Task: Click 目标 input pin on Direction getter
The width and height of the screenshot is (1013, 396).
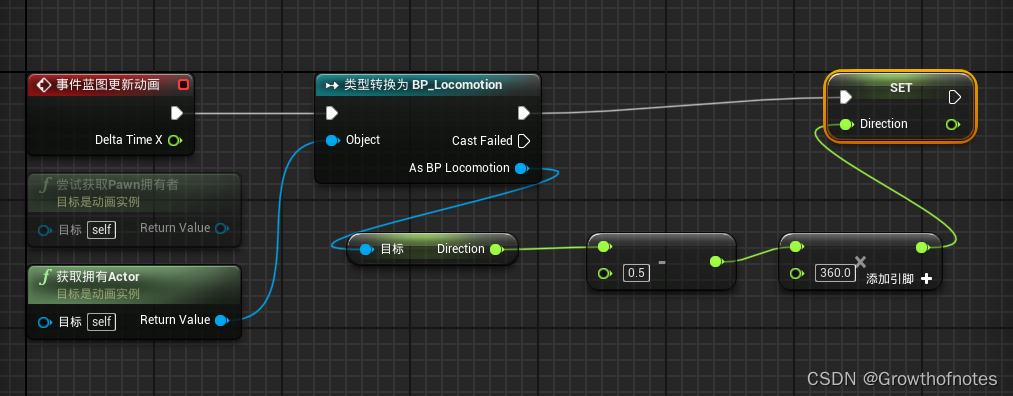Action: [366, 249]
